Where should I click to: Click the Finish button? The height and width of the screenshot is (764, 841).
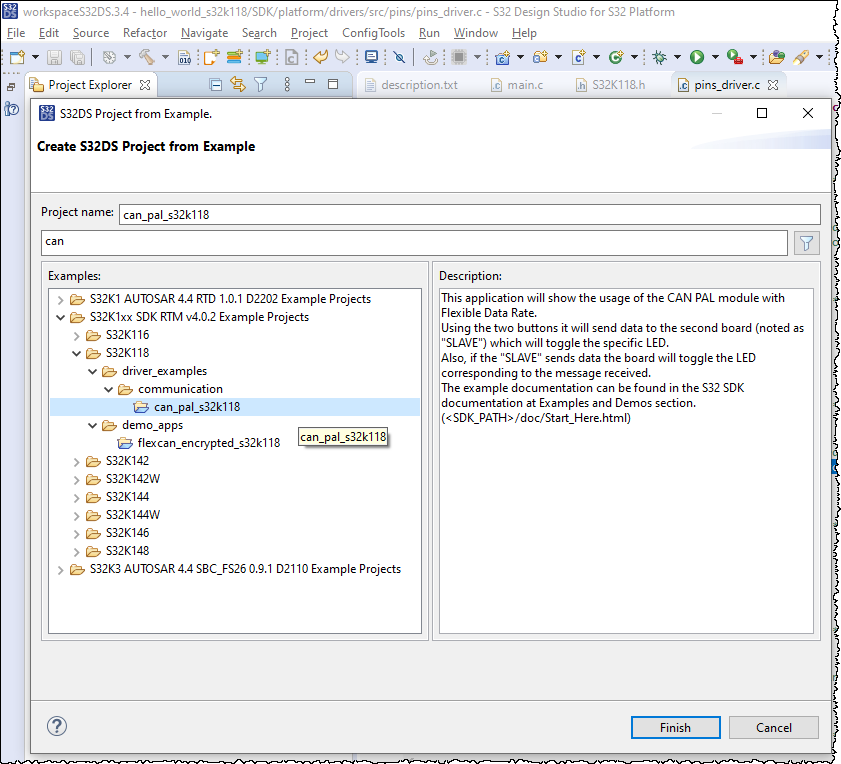(675, 728)
